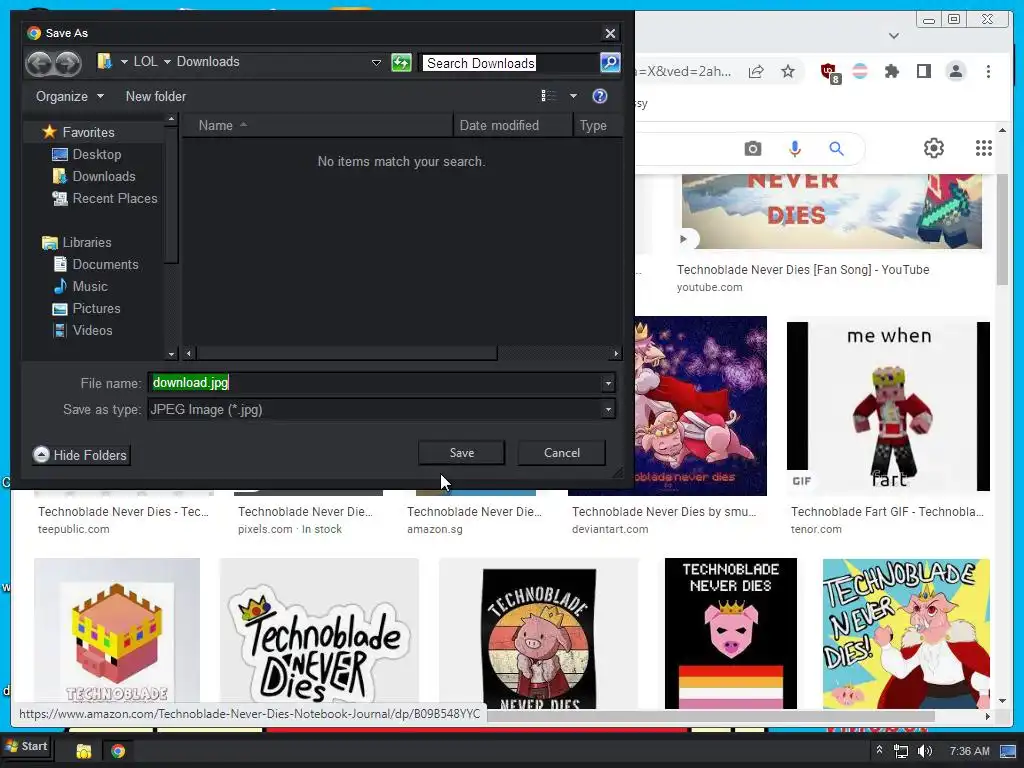Click the Cancel button

[562, 453]
